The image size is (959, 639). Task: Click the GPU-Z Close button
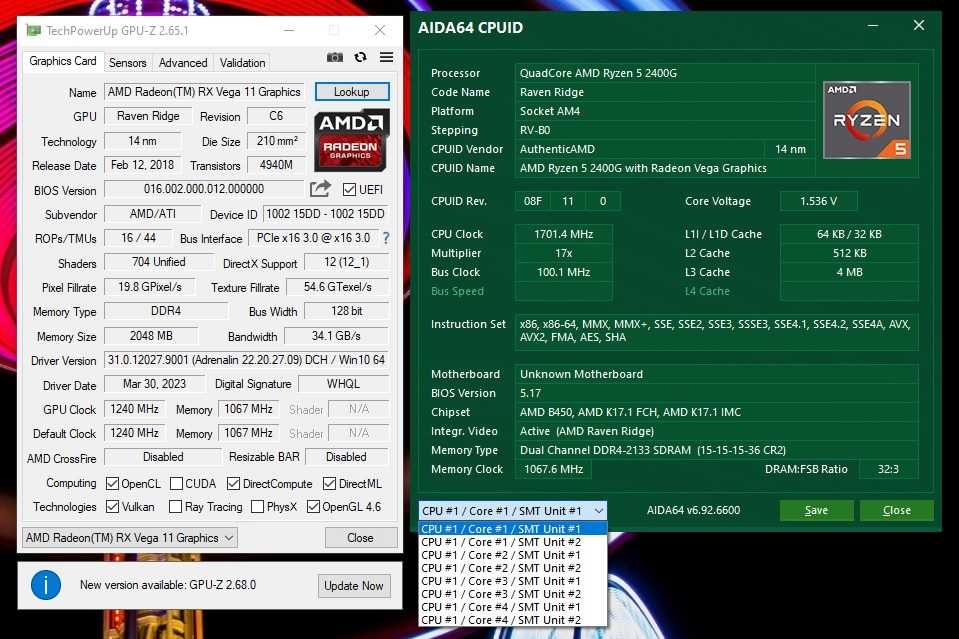pyautogui.click(x=360, y=537)
